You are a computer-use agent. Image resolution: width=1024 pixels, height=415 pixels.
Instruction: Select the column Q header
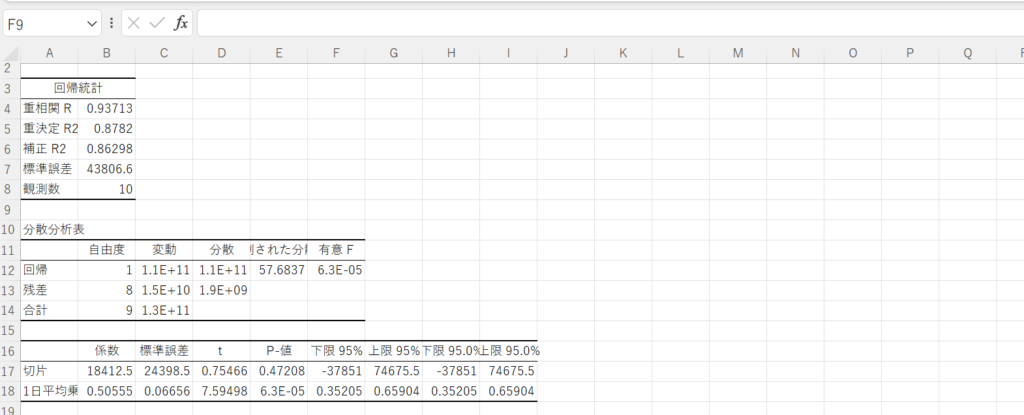click(967, 52)
